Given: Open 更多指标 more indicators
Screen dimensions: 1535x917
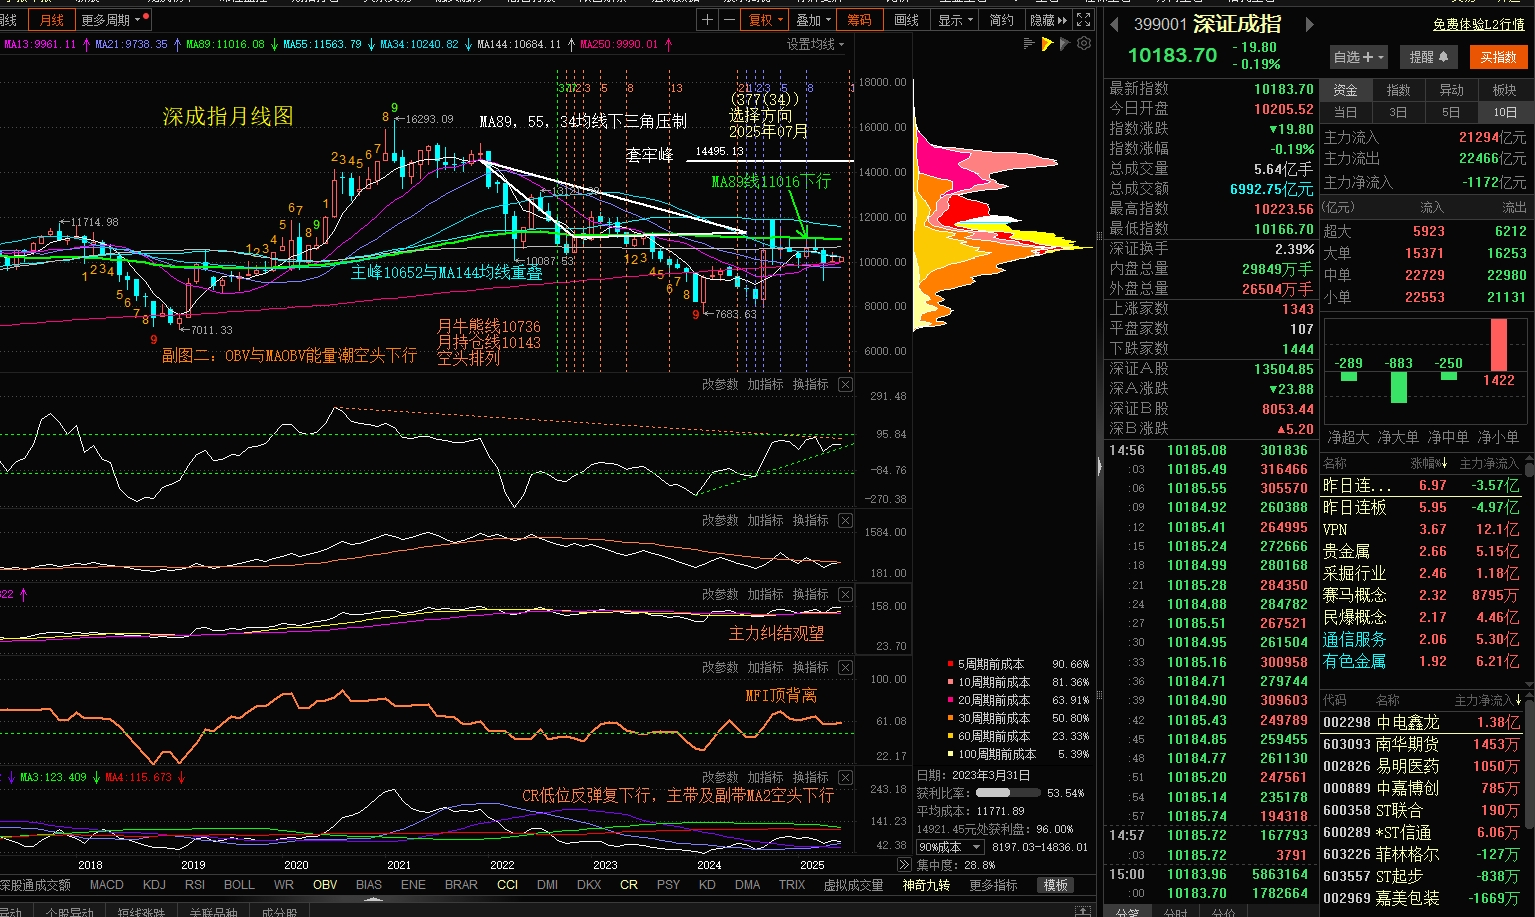Looking at the screenshot, I should 993,885.
